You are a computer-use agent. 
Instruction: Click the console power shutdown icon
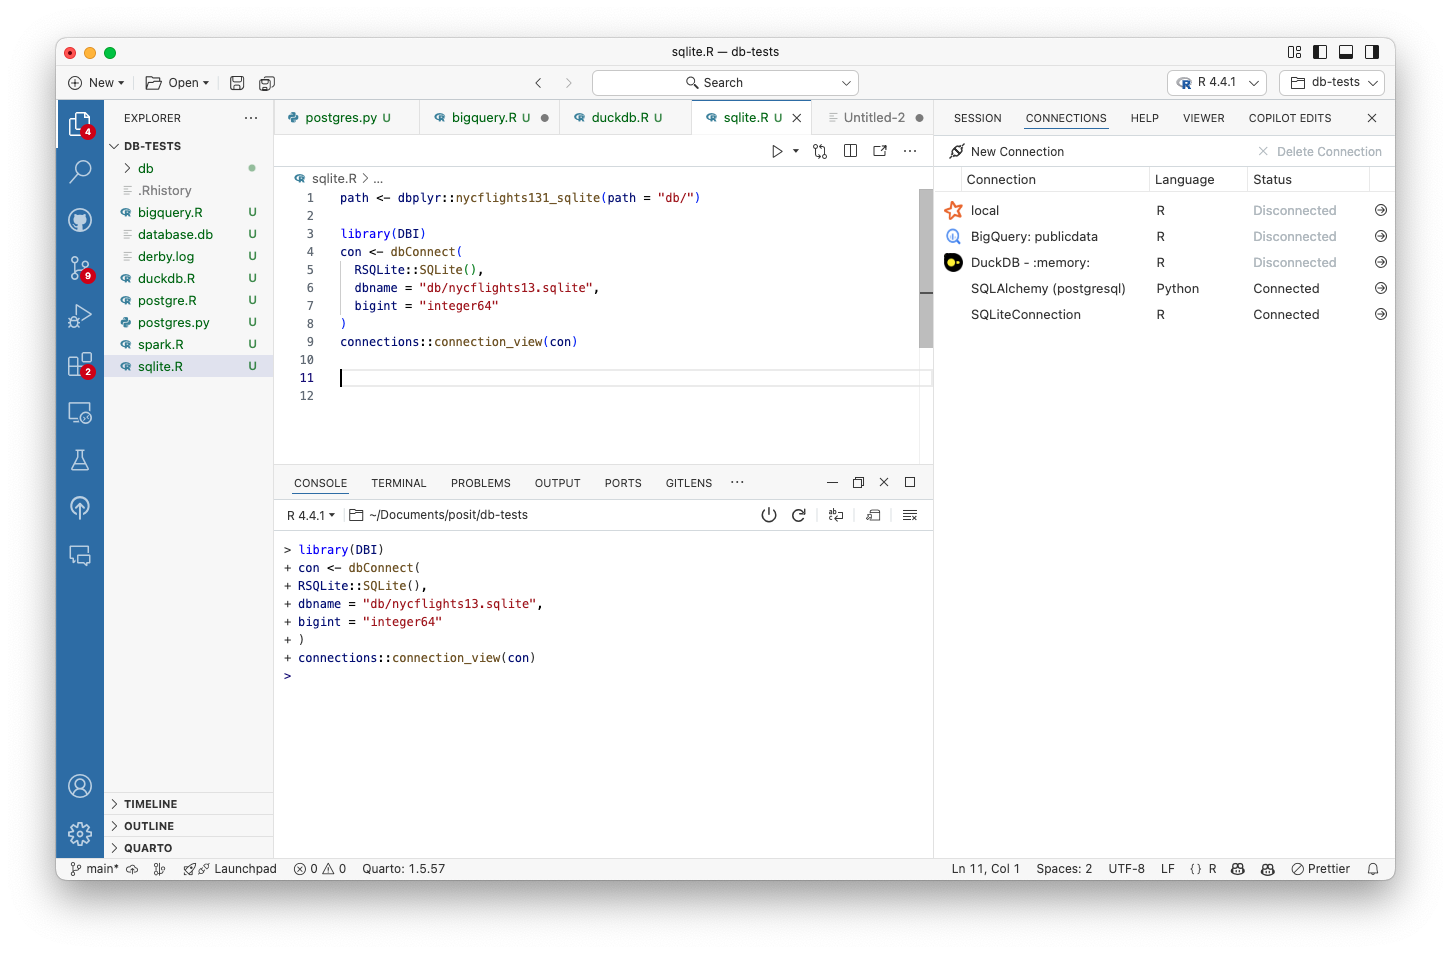point(768,515)
